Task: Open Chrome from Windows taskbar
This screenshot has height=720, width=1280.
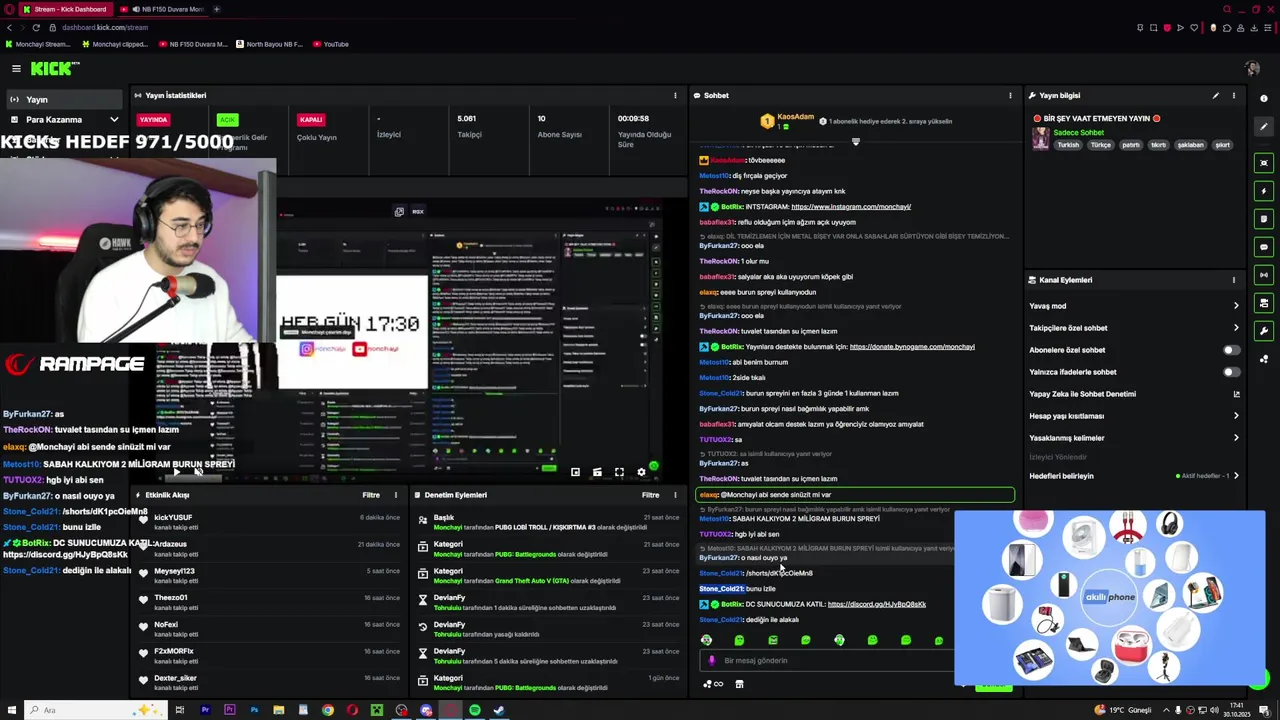Action: (x=328, y=710)
